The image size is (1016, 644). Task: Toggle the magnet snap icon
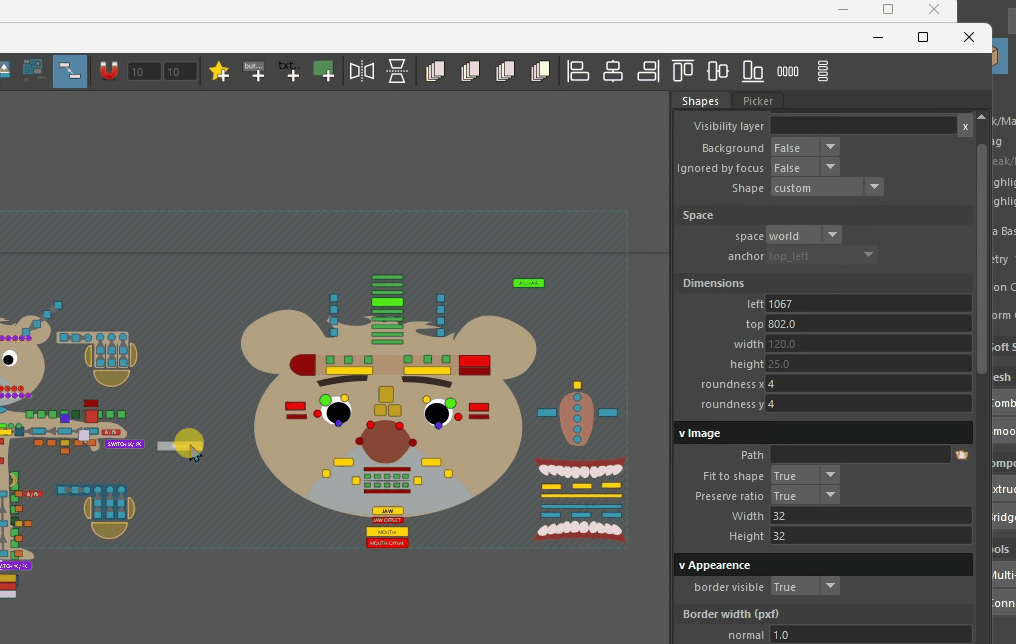pyautogui.click(x=108, y=71)
